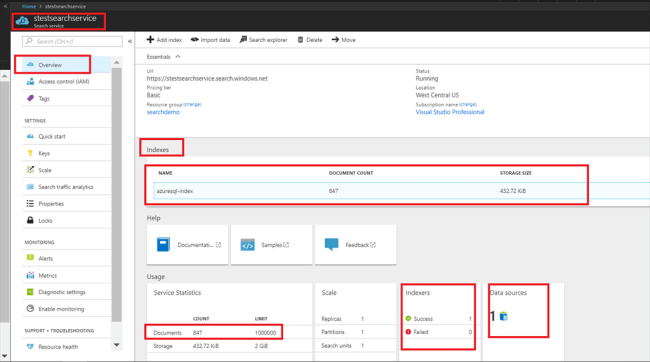The image size is (650, 362).
Task: Collapse the portal left pane arrow
Action: (x=5, y=6)
